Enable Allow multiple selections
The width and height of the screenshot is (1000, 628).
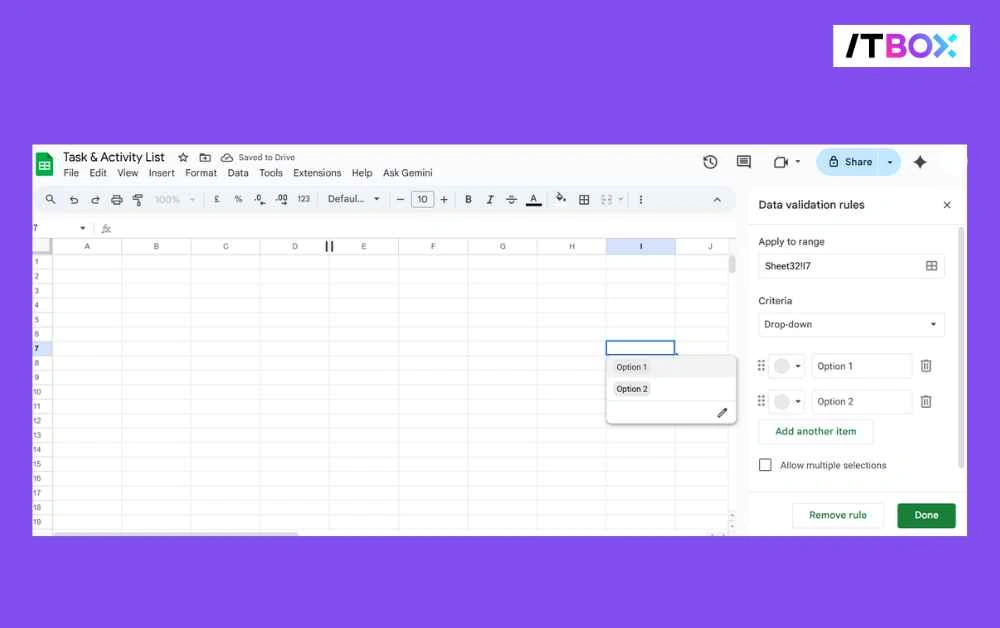[x=765, y=464]
